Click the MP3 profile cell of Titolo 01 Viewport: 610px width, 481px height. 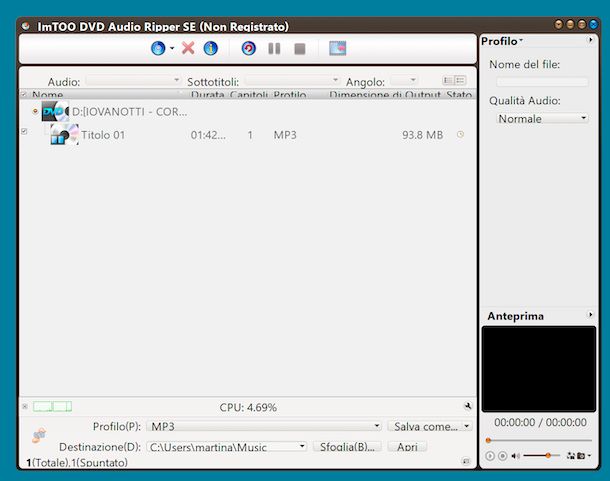click(285, 135)
